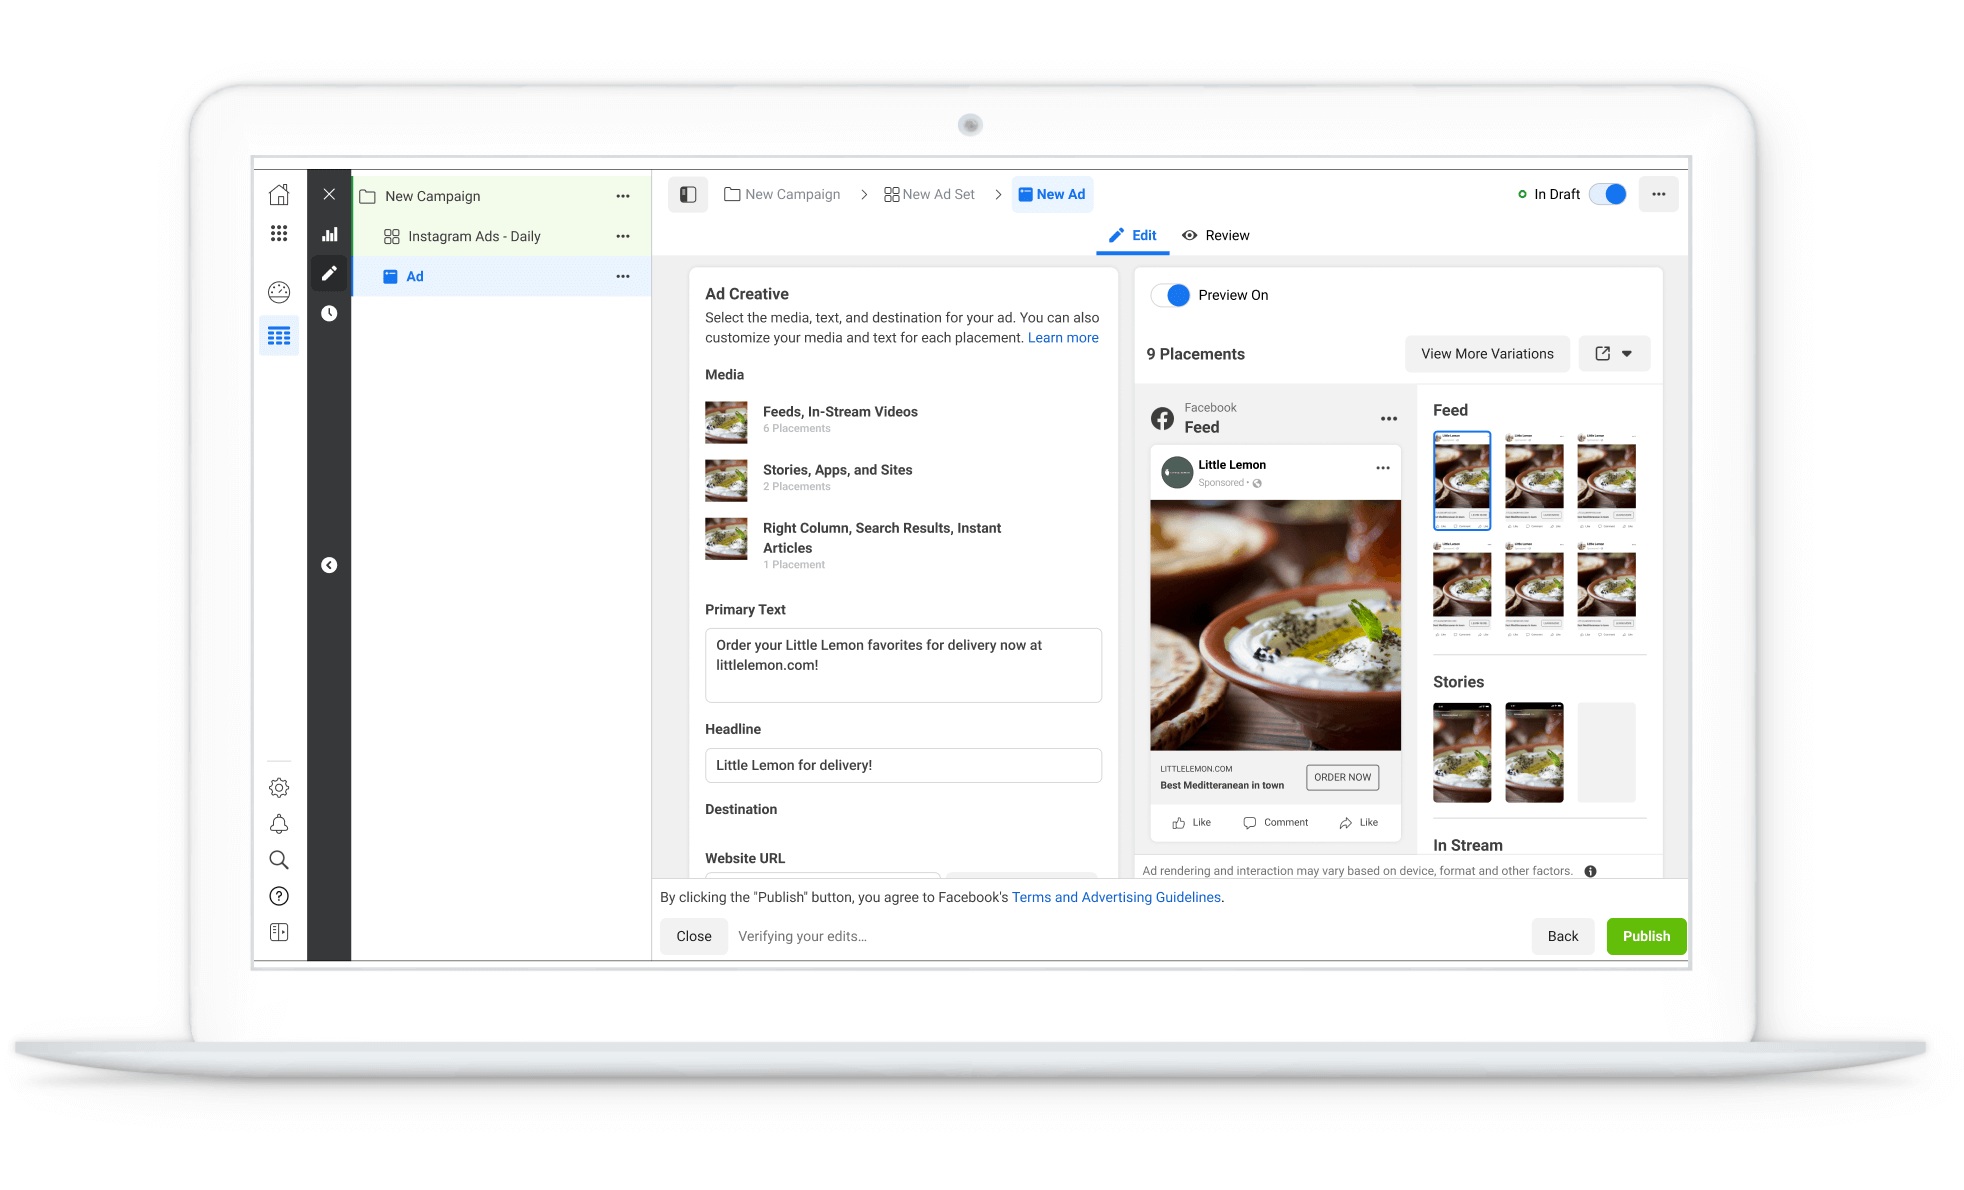Open the history clock icon

(x=329, y=313)
